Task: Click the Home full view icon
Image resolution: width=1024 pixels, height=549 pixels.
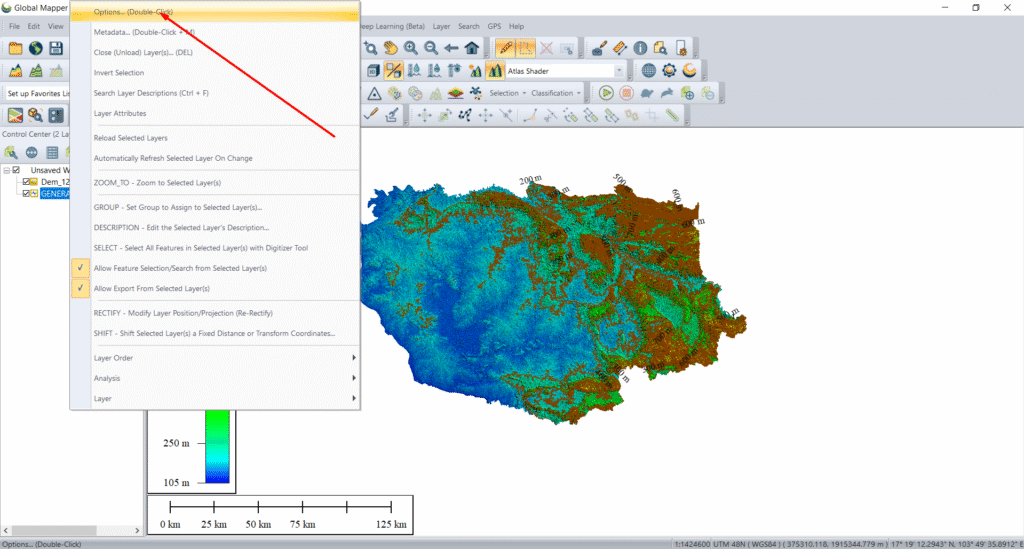Action: (x=472, y=48)
